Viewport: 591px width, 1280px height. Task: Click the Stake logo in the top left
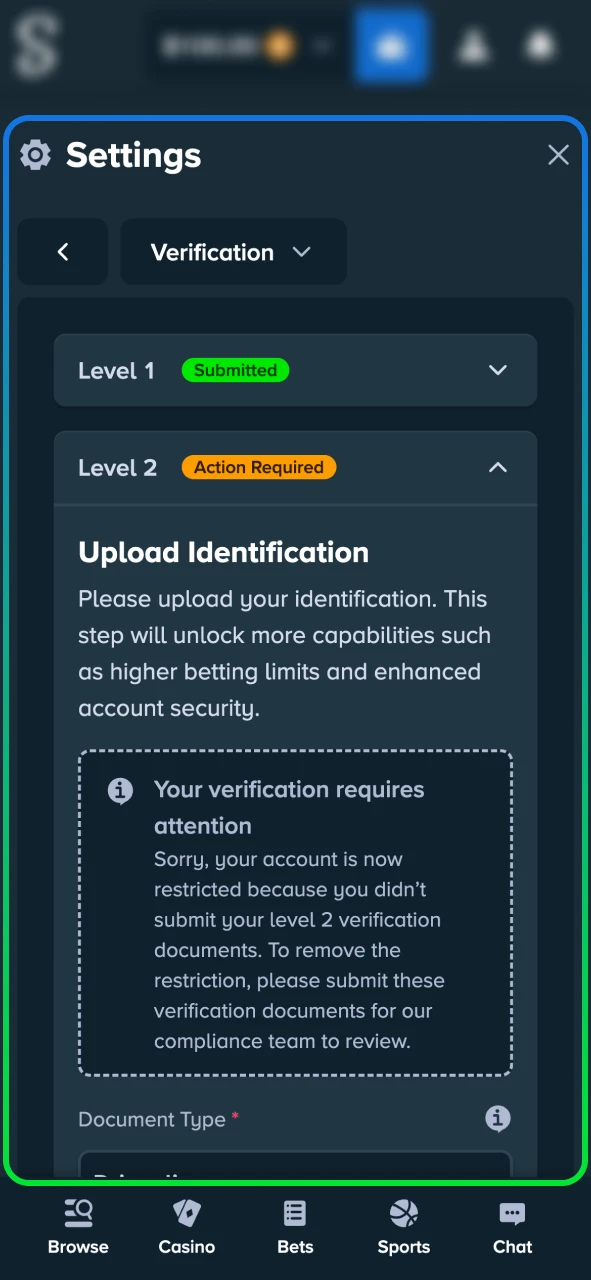(x=36, y=45)
